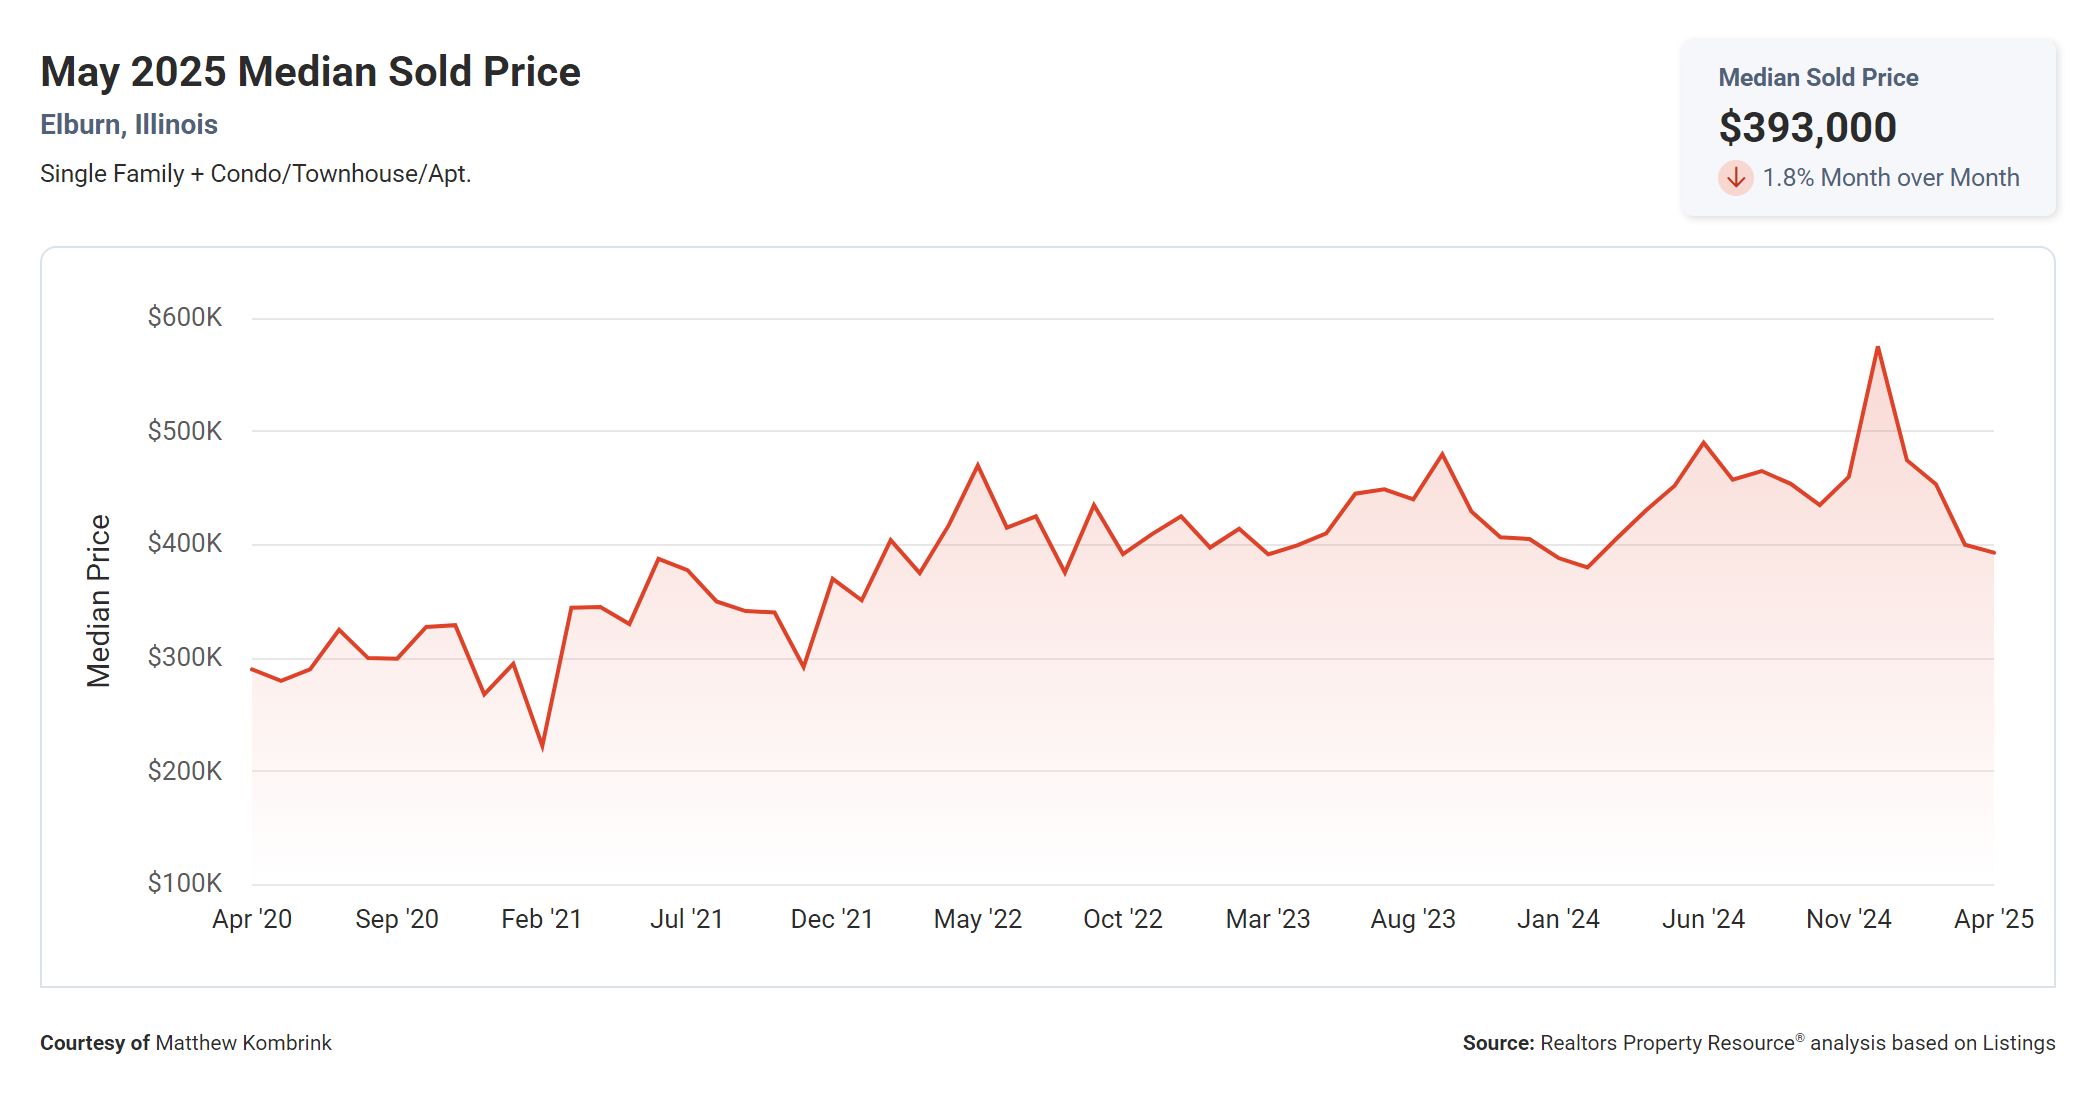
Task: Click the Median Price axis title
Action: click(98, 601)
